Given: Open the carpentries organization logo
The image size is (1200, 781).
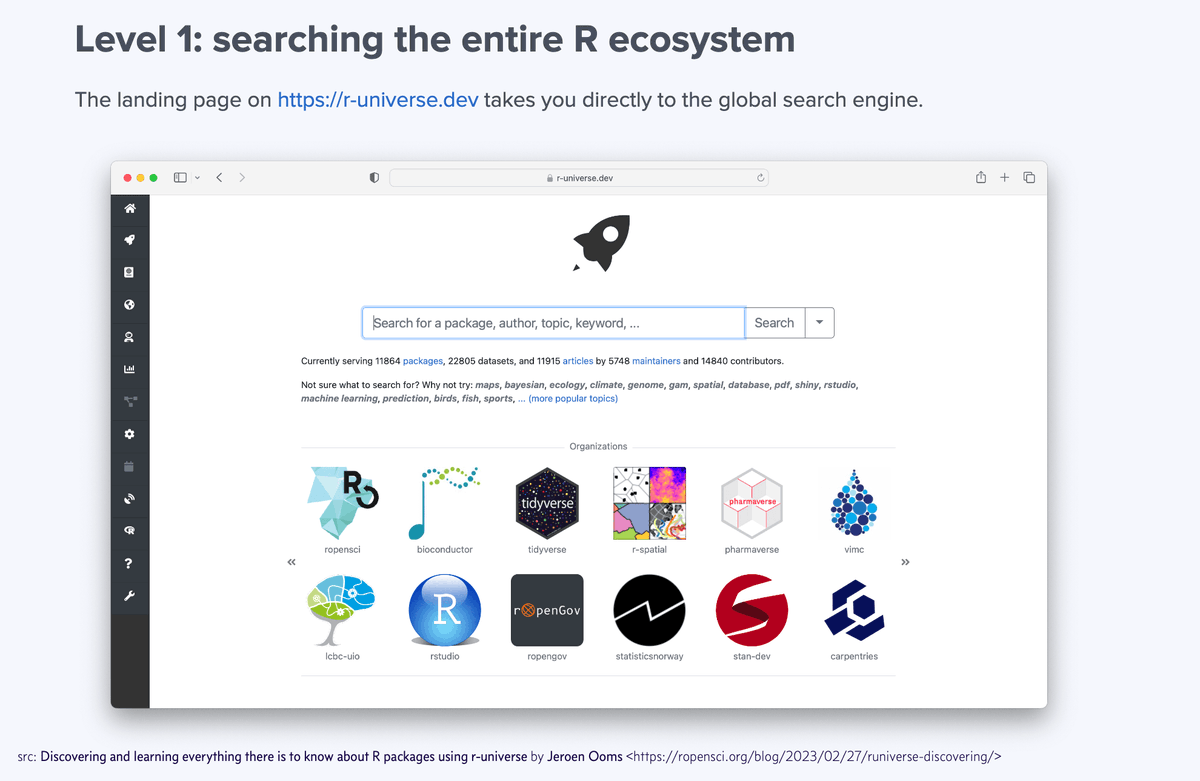Looking at the screenshot, I should coord(854,610).
